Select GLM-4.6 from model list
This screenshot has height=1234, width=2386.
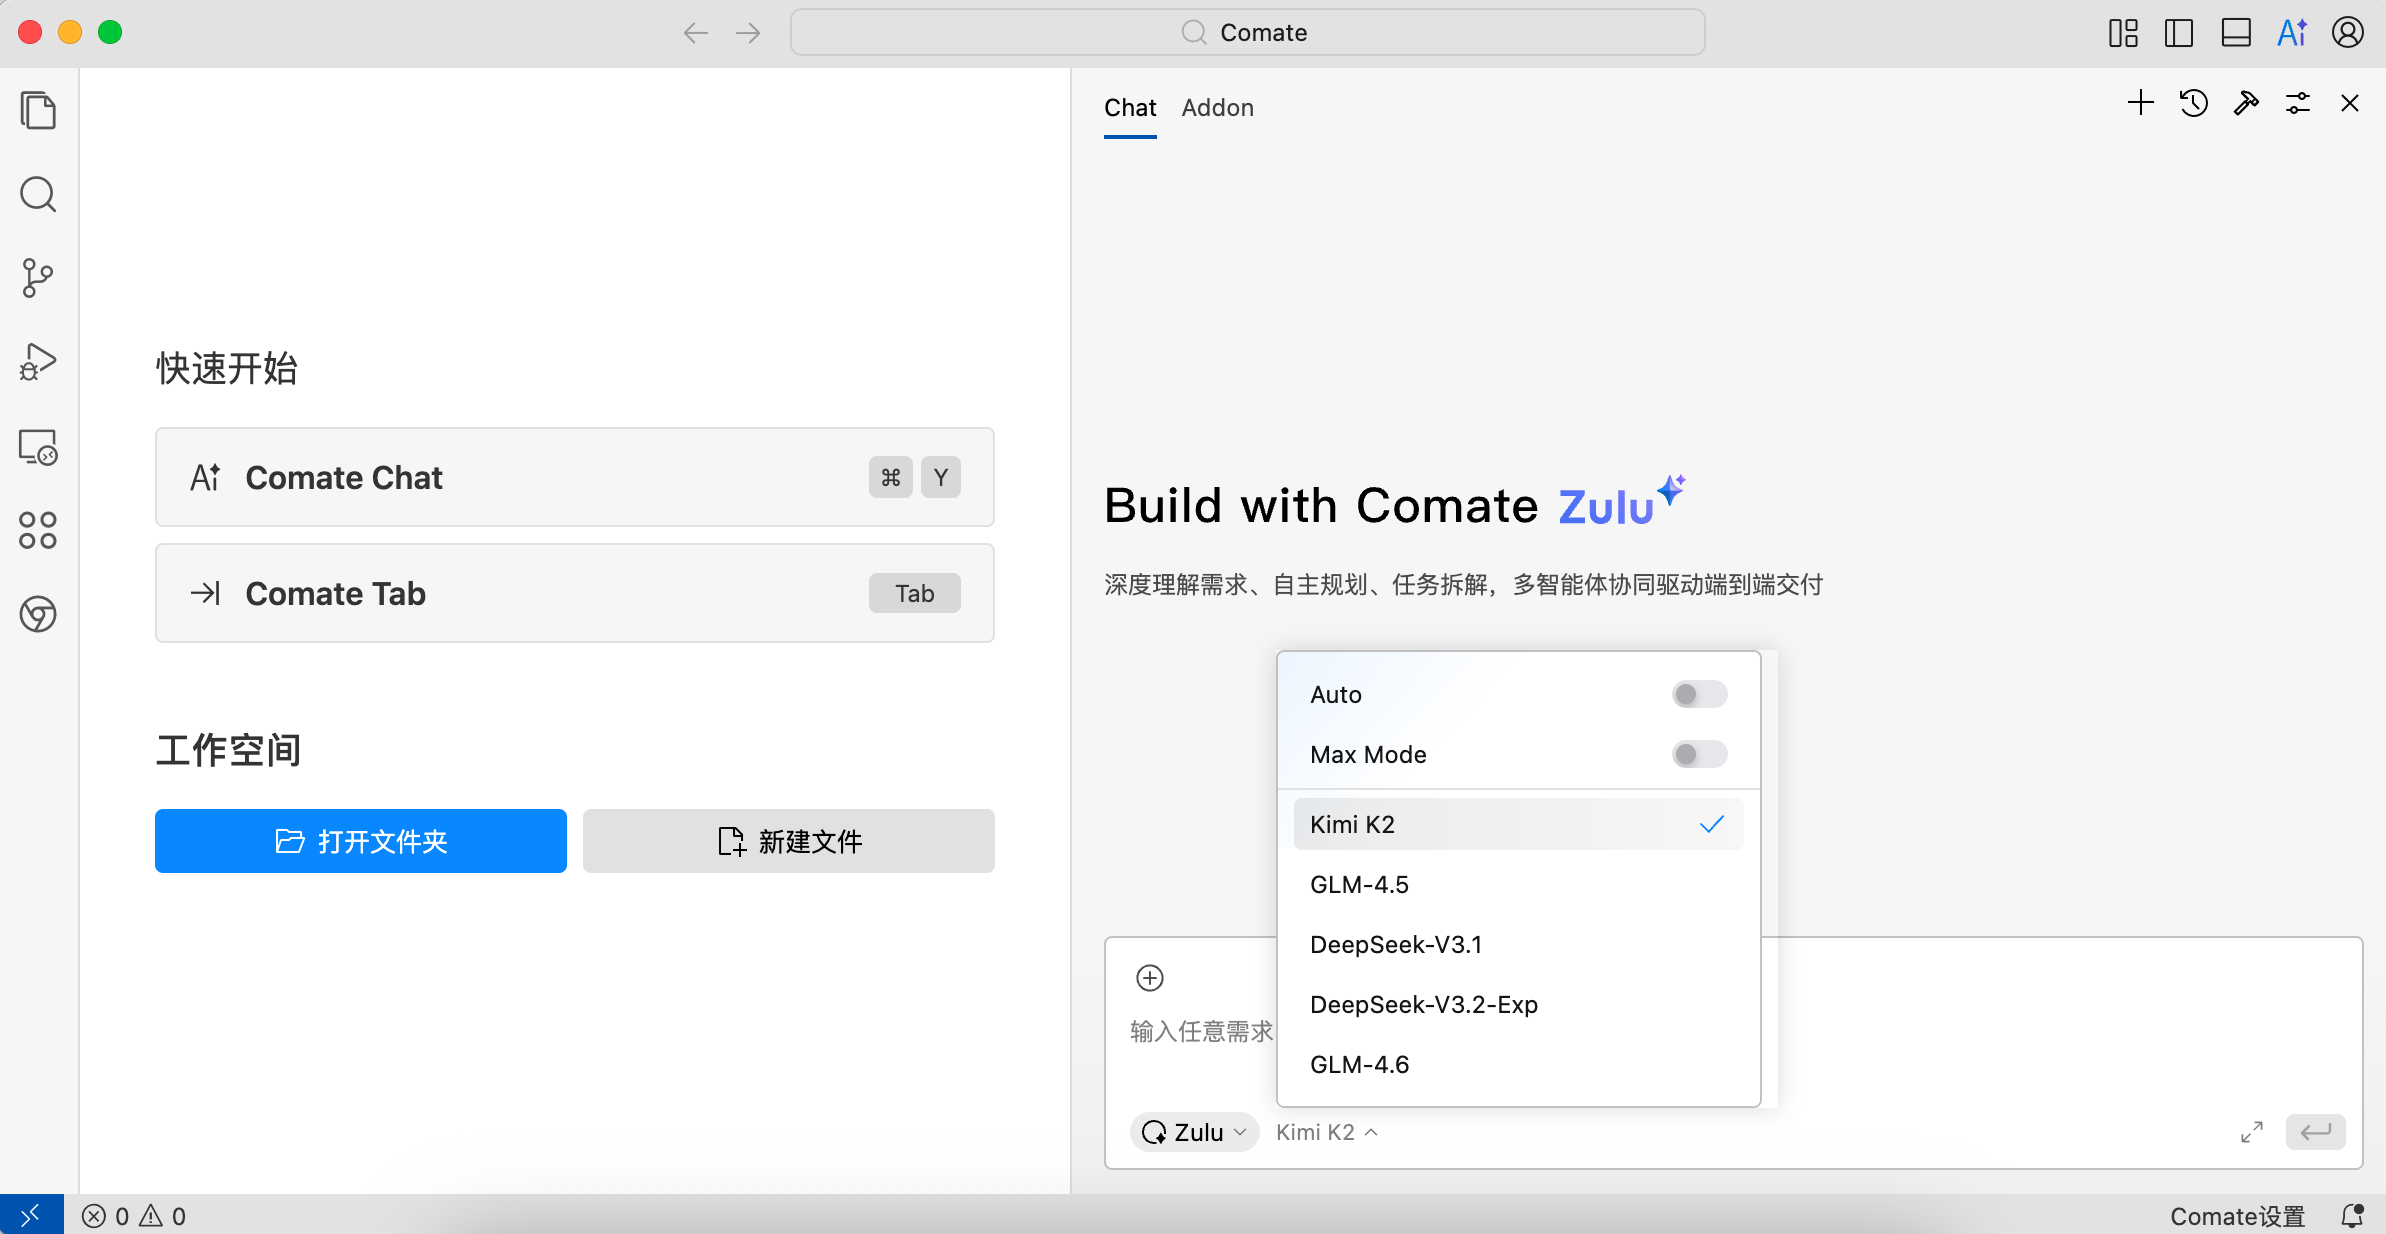pos(1360,1064)
